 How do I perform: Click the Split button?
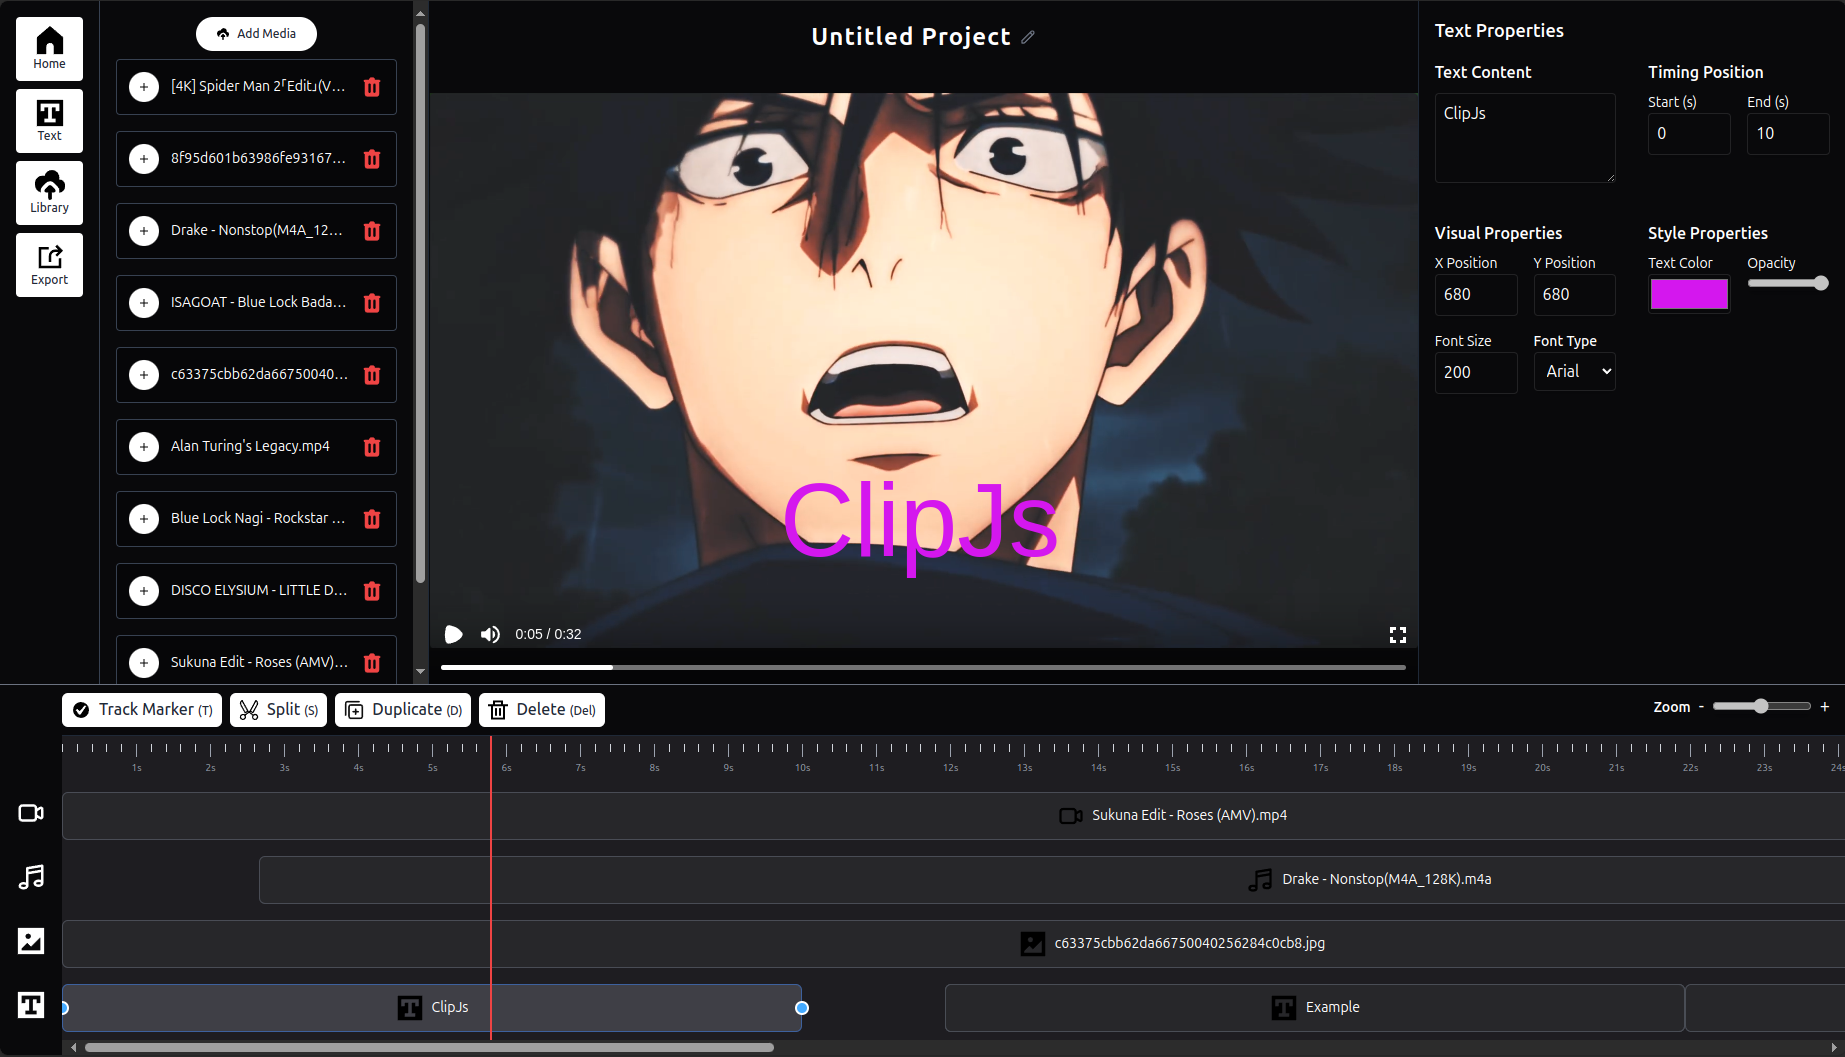(x=279, y=710)
